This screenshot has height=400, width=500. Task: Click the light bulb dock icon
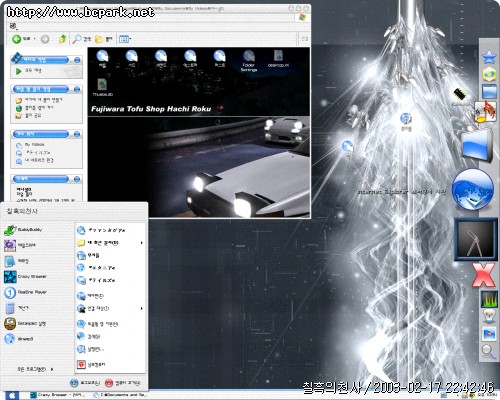pos(489,316)
